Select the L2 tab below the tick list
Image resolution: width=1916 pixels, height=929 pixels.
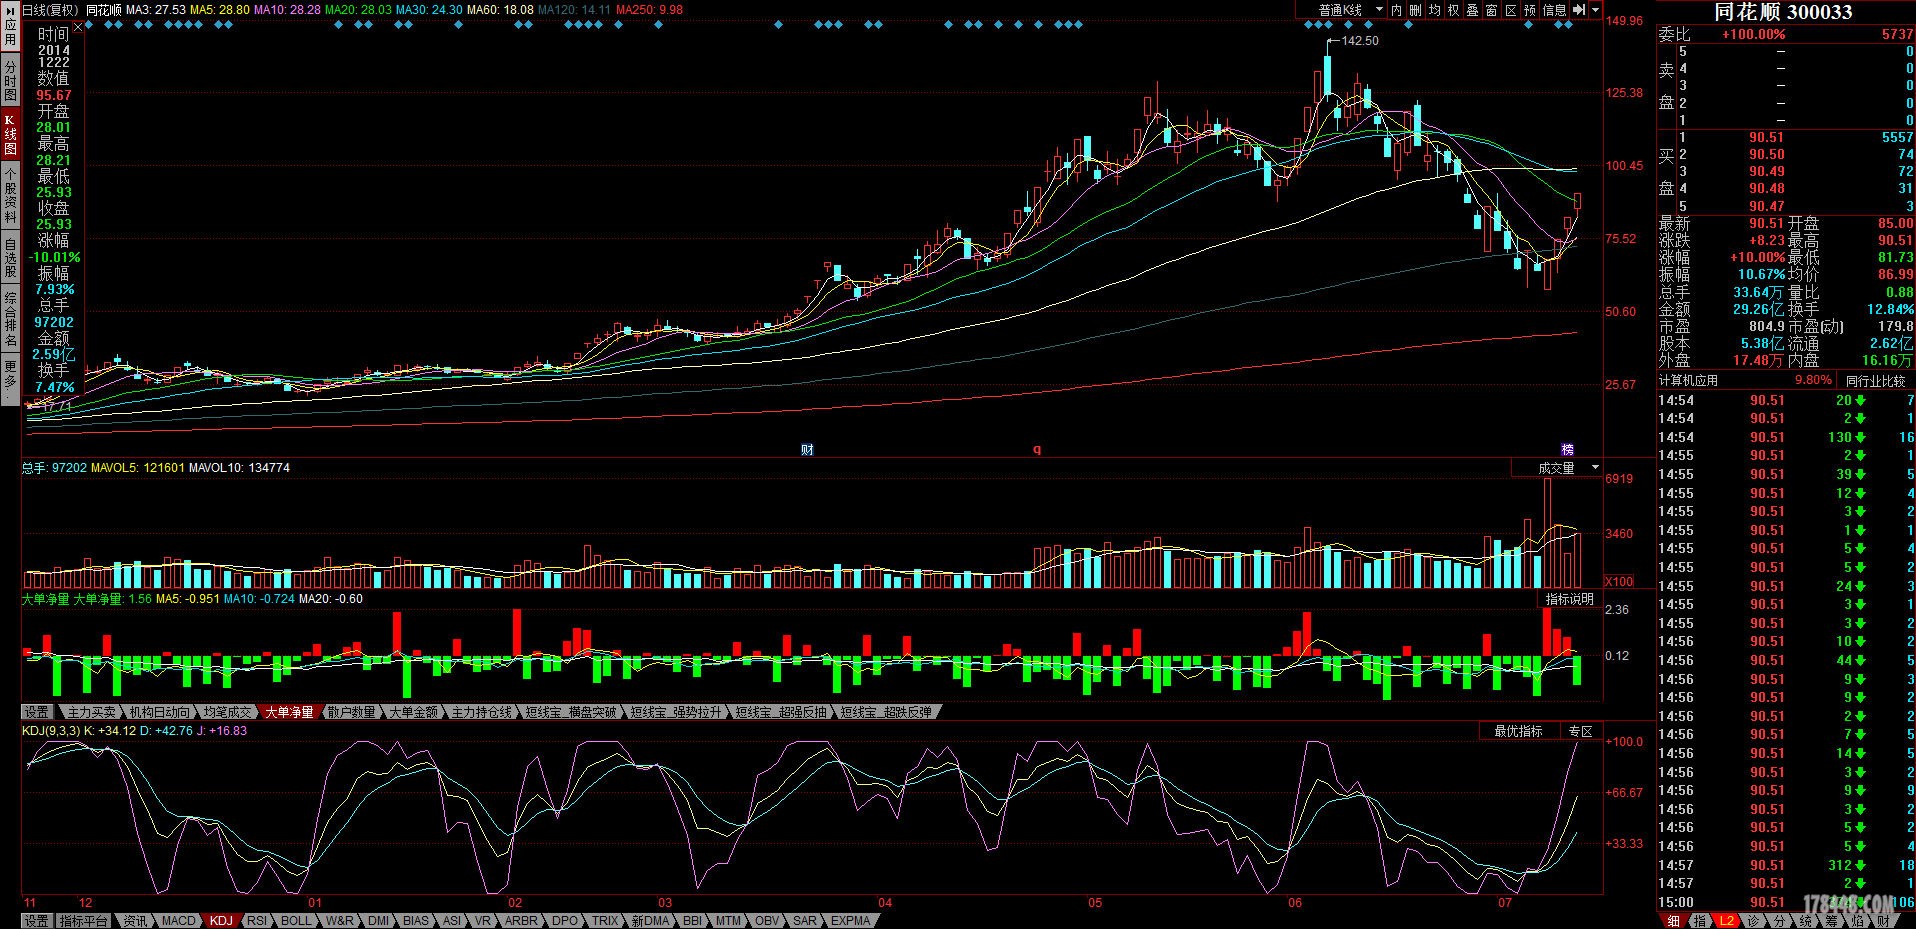(x=1727, y=921)
